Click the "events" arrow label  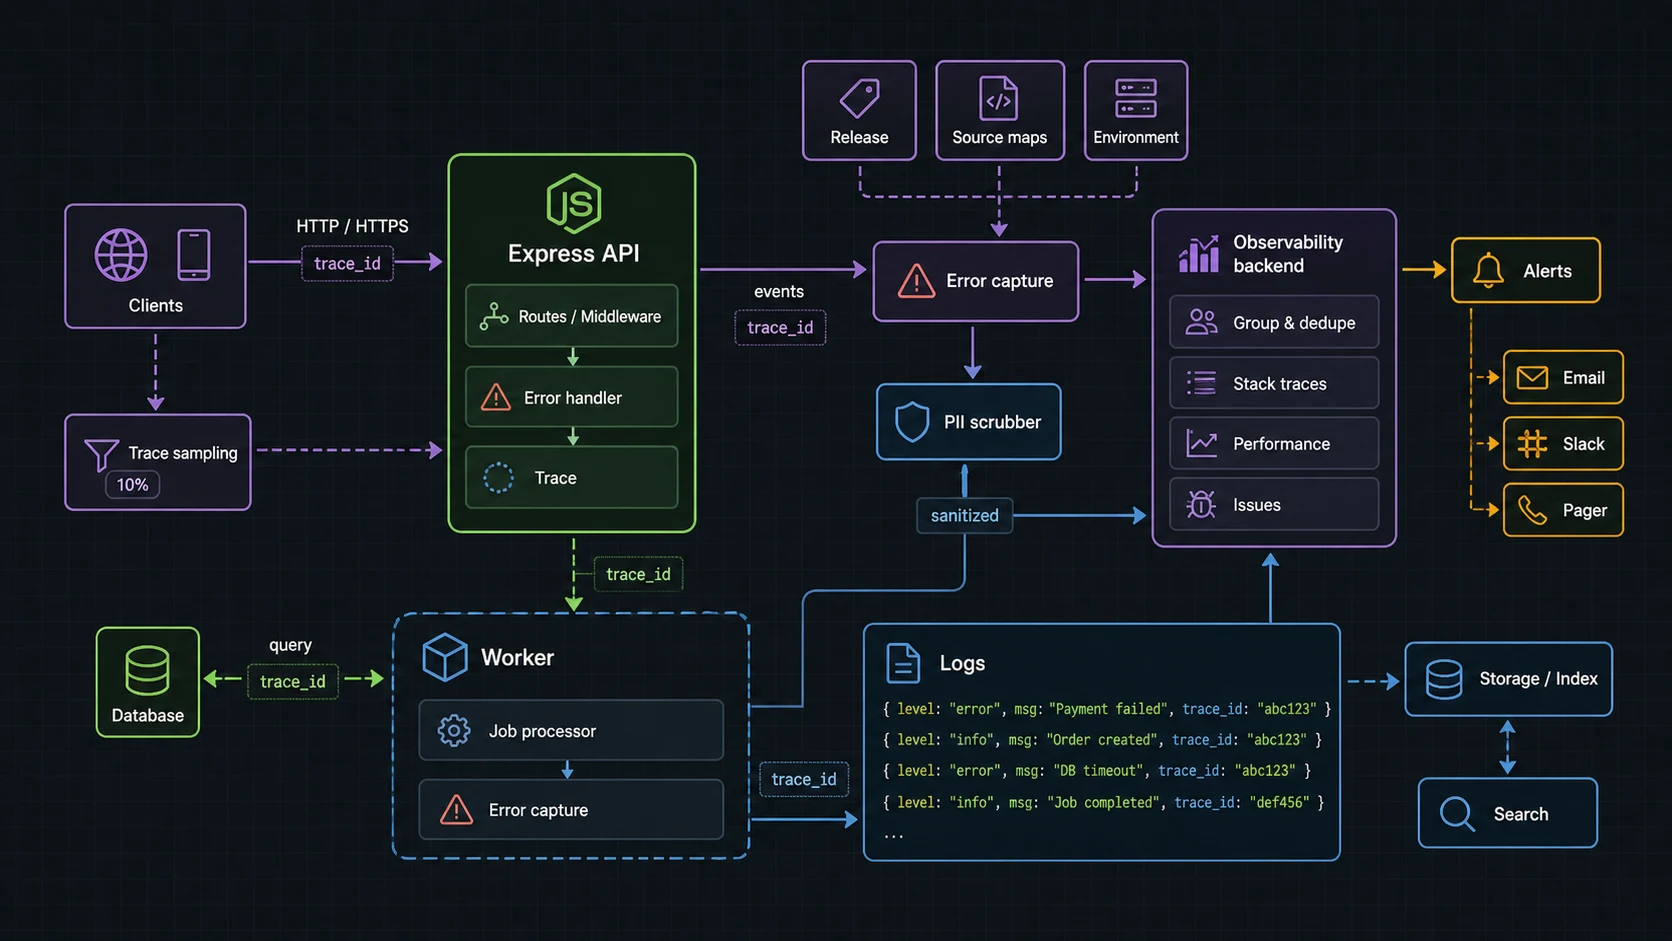[x=779, y=291]
